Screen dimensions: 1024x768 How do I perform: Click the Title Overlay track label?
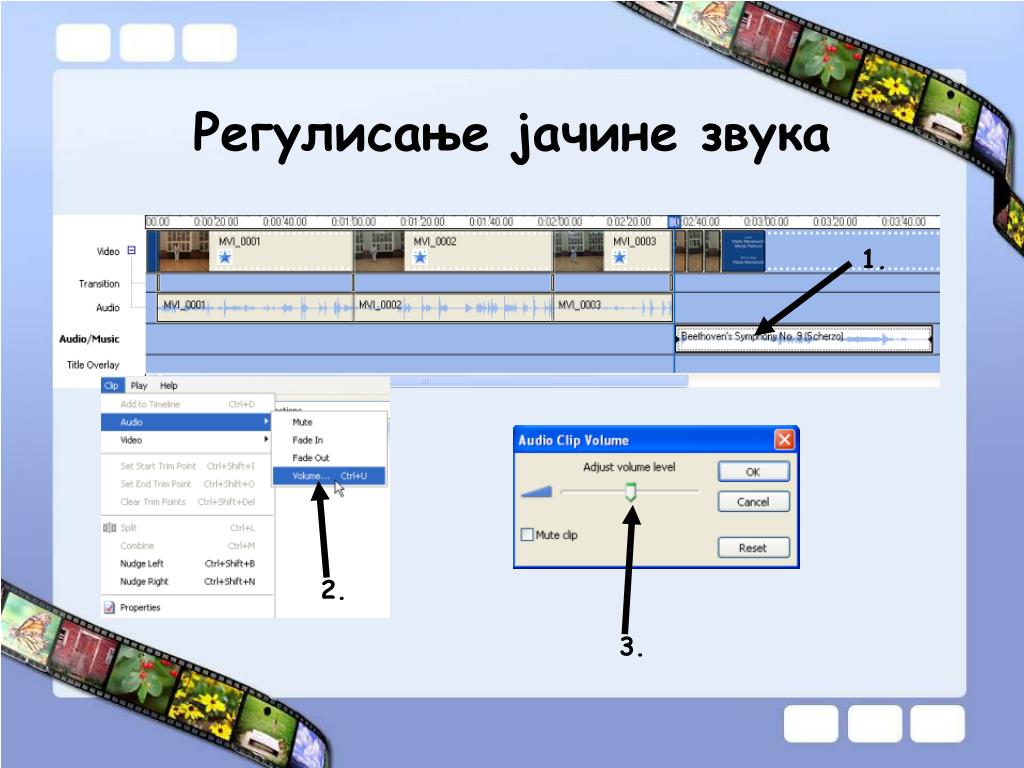coord(93,364)
